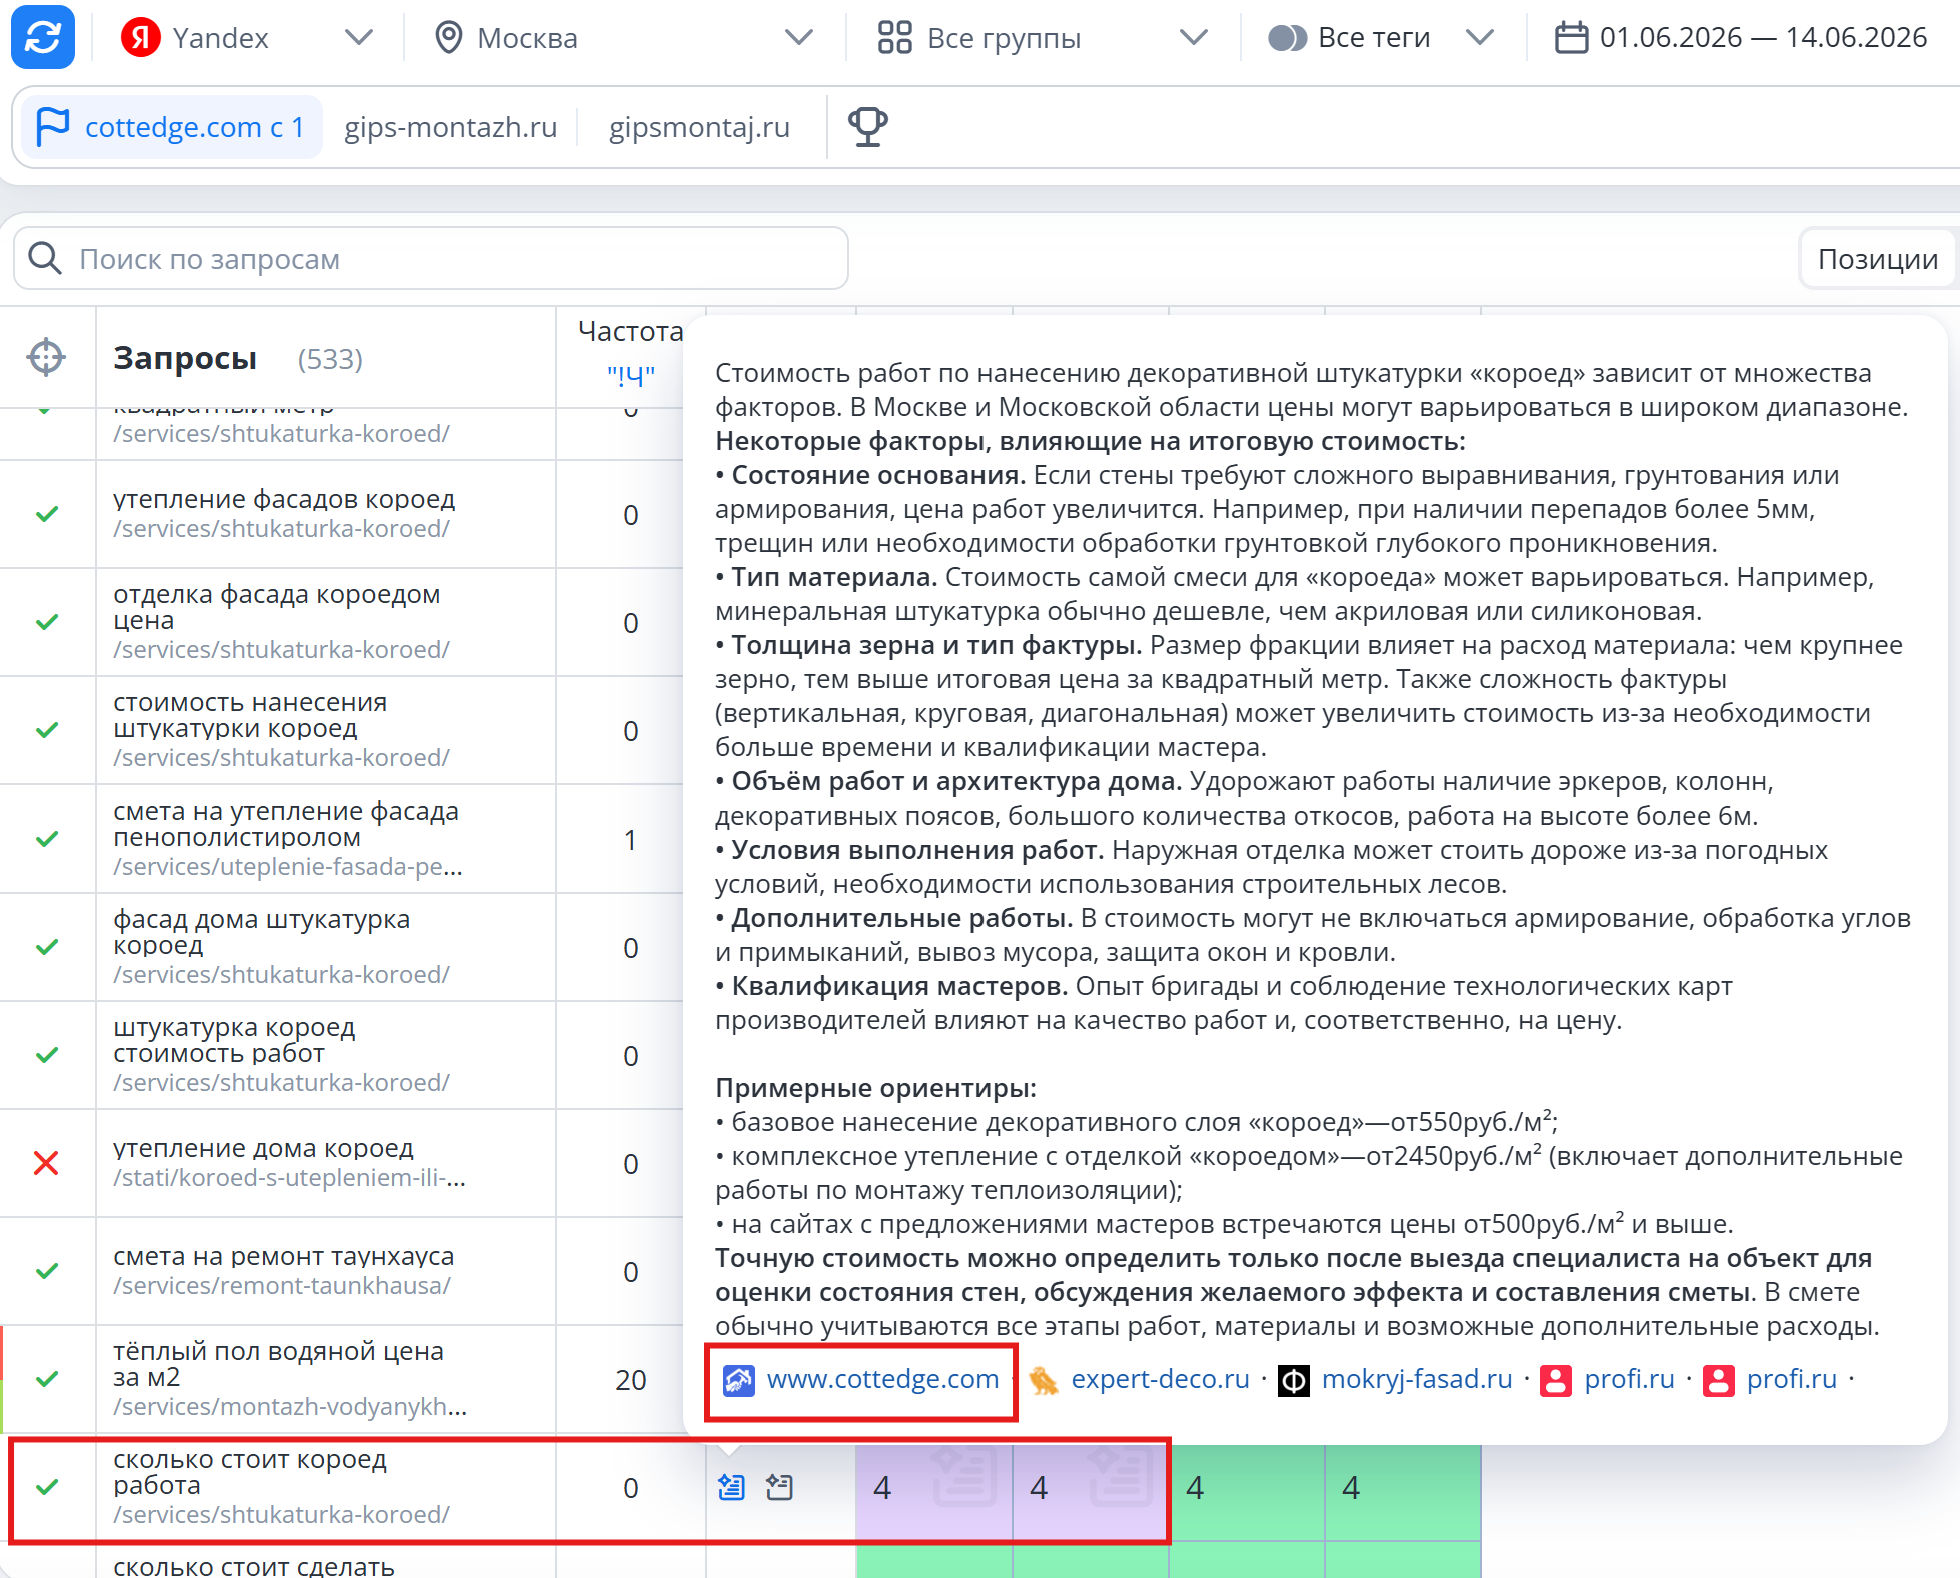This screenshot has height=1578, width=1960.
Task: Toggle checkmark for стоимость нанесения штукатурки короед
Action: [46, 730]
